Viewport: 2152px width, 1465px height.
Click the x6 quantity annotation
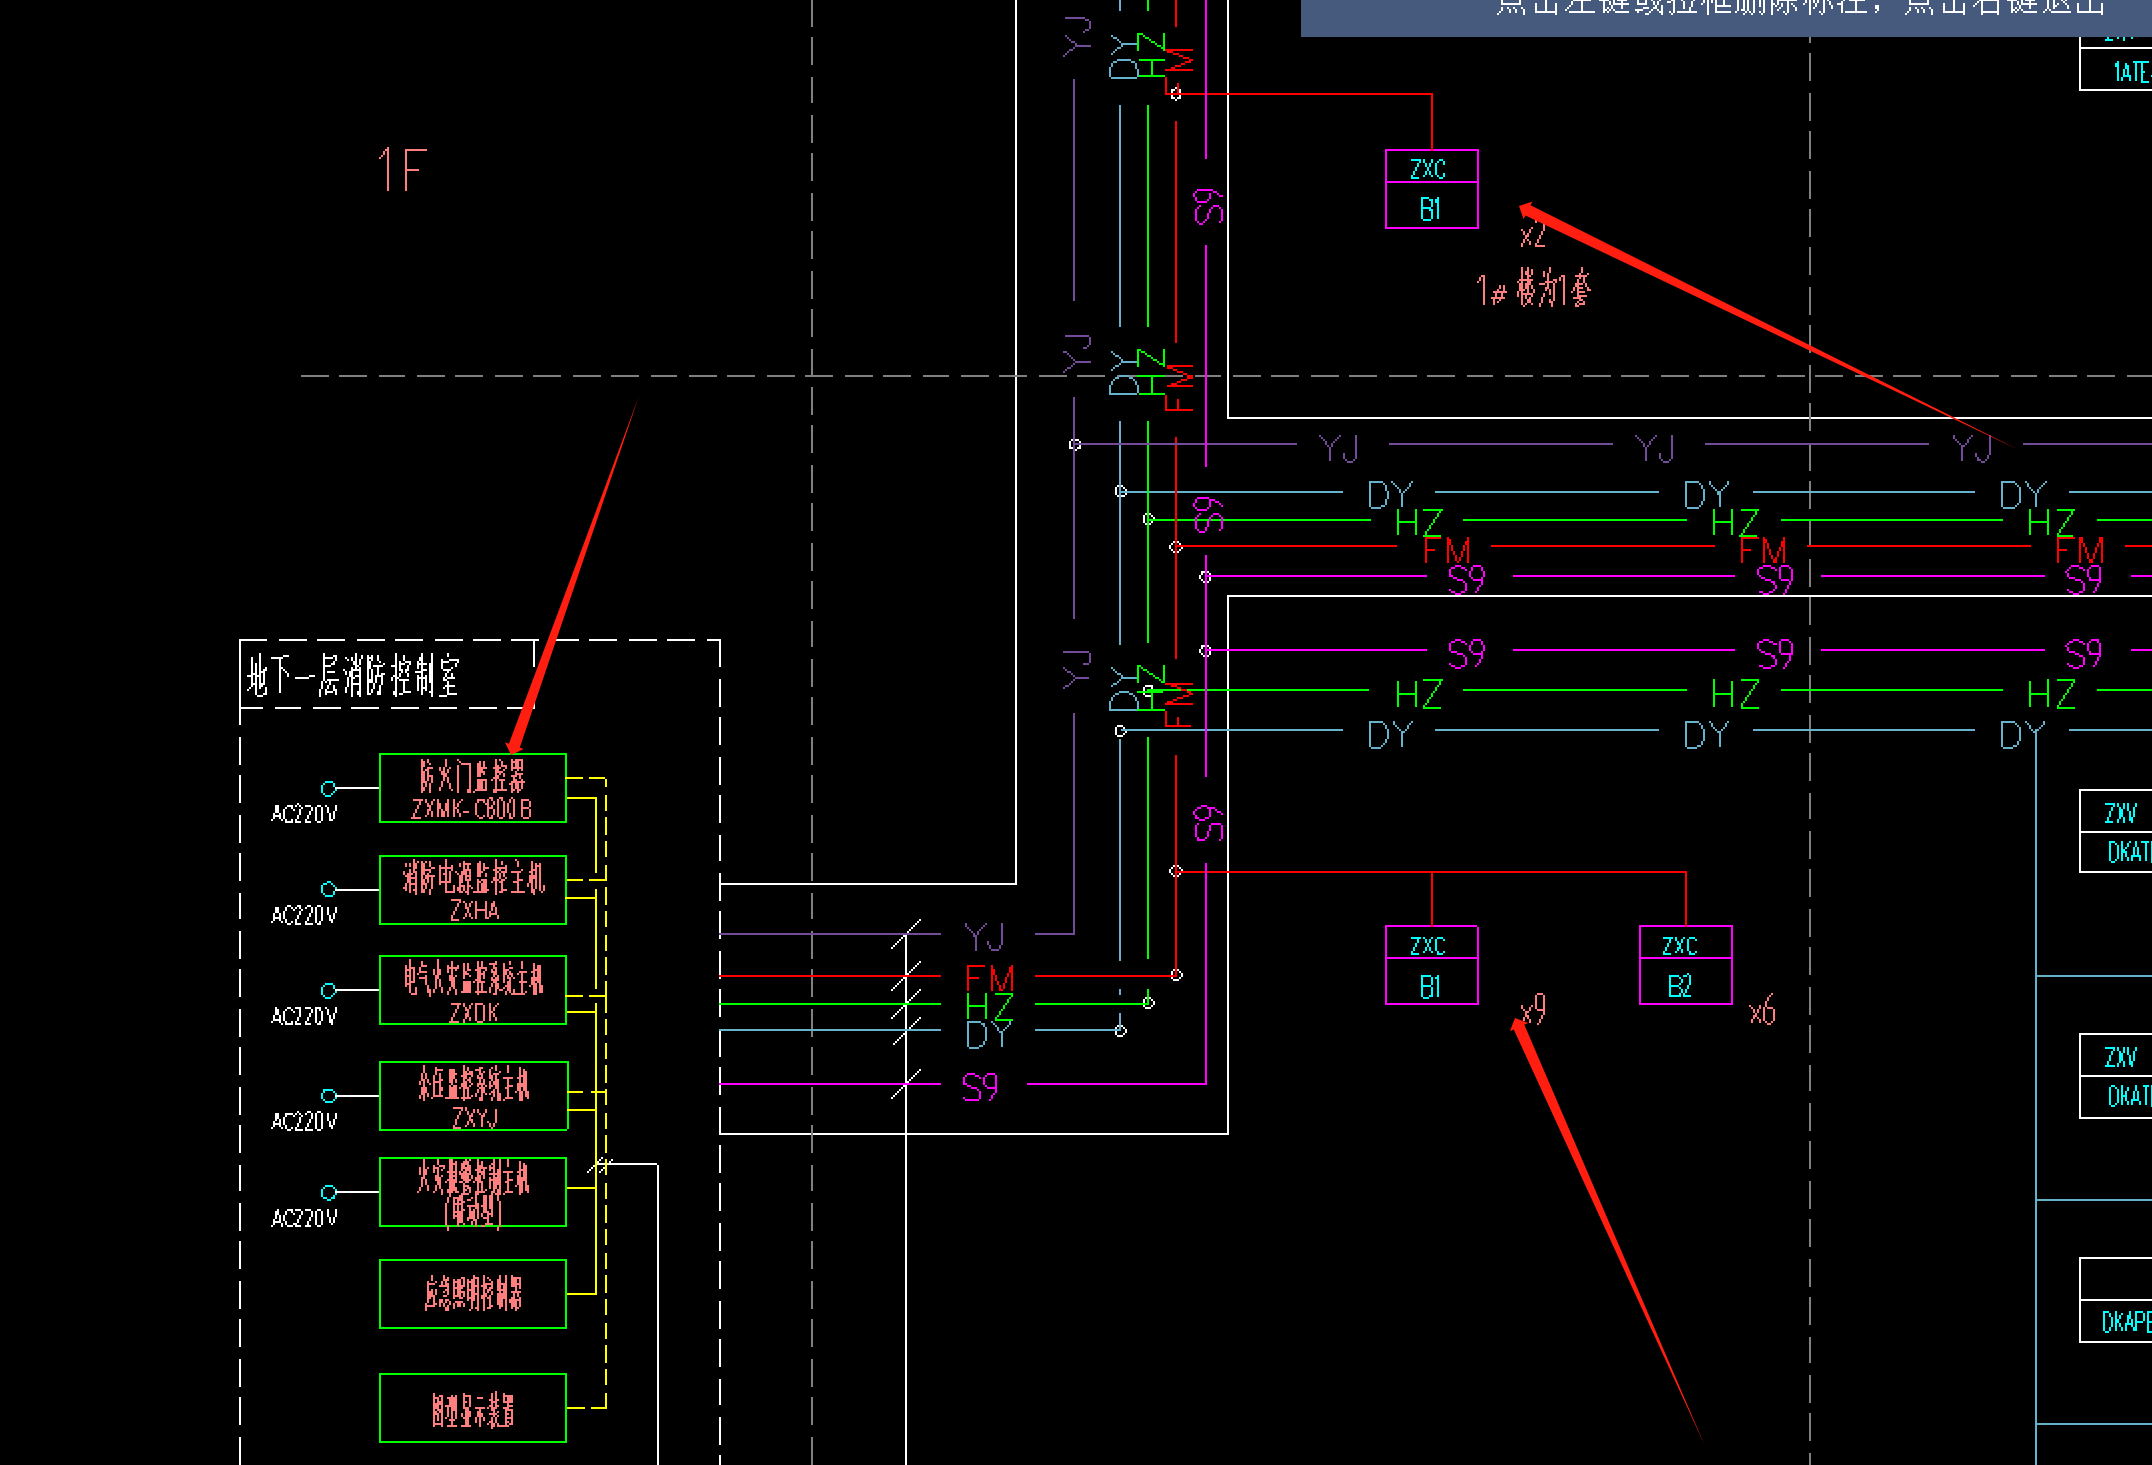tap(1763, 1012)
